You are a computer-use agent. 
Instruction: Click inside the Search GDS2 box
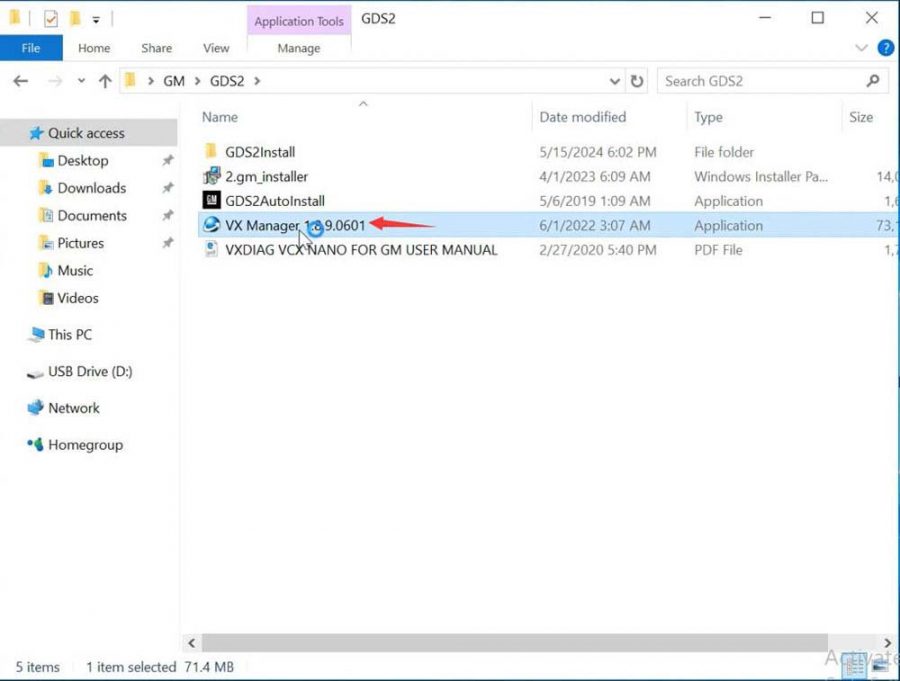pyautogui.click(x=760, y=80)
